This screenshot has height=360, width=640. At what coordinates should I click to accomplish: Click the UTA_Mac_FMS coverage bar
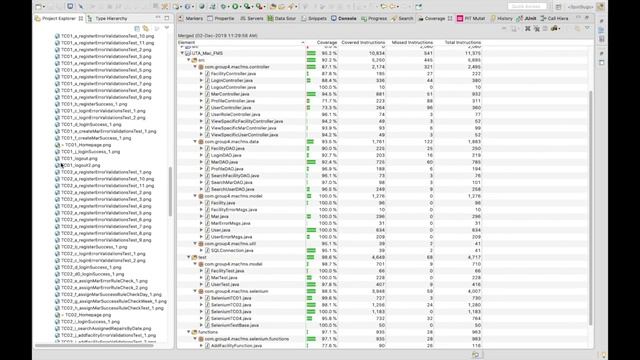coord(311,53)
